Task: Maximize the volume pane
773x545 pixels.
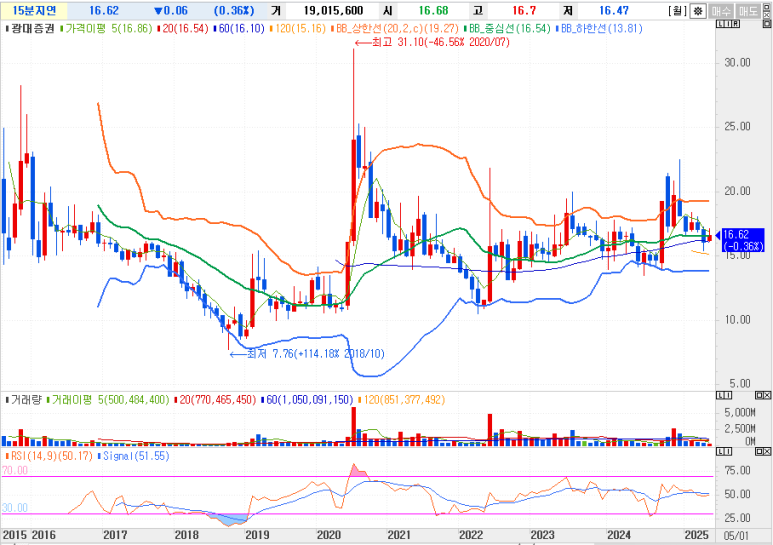Action: [760, 396]
